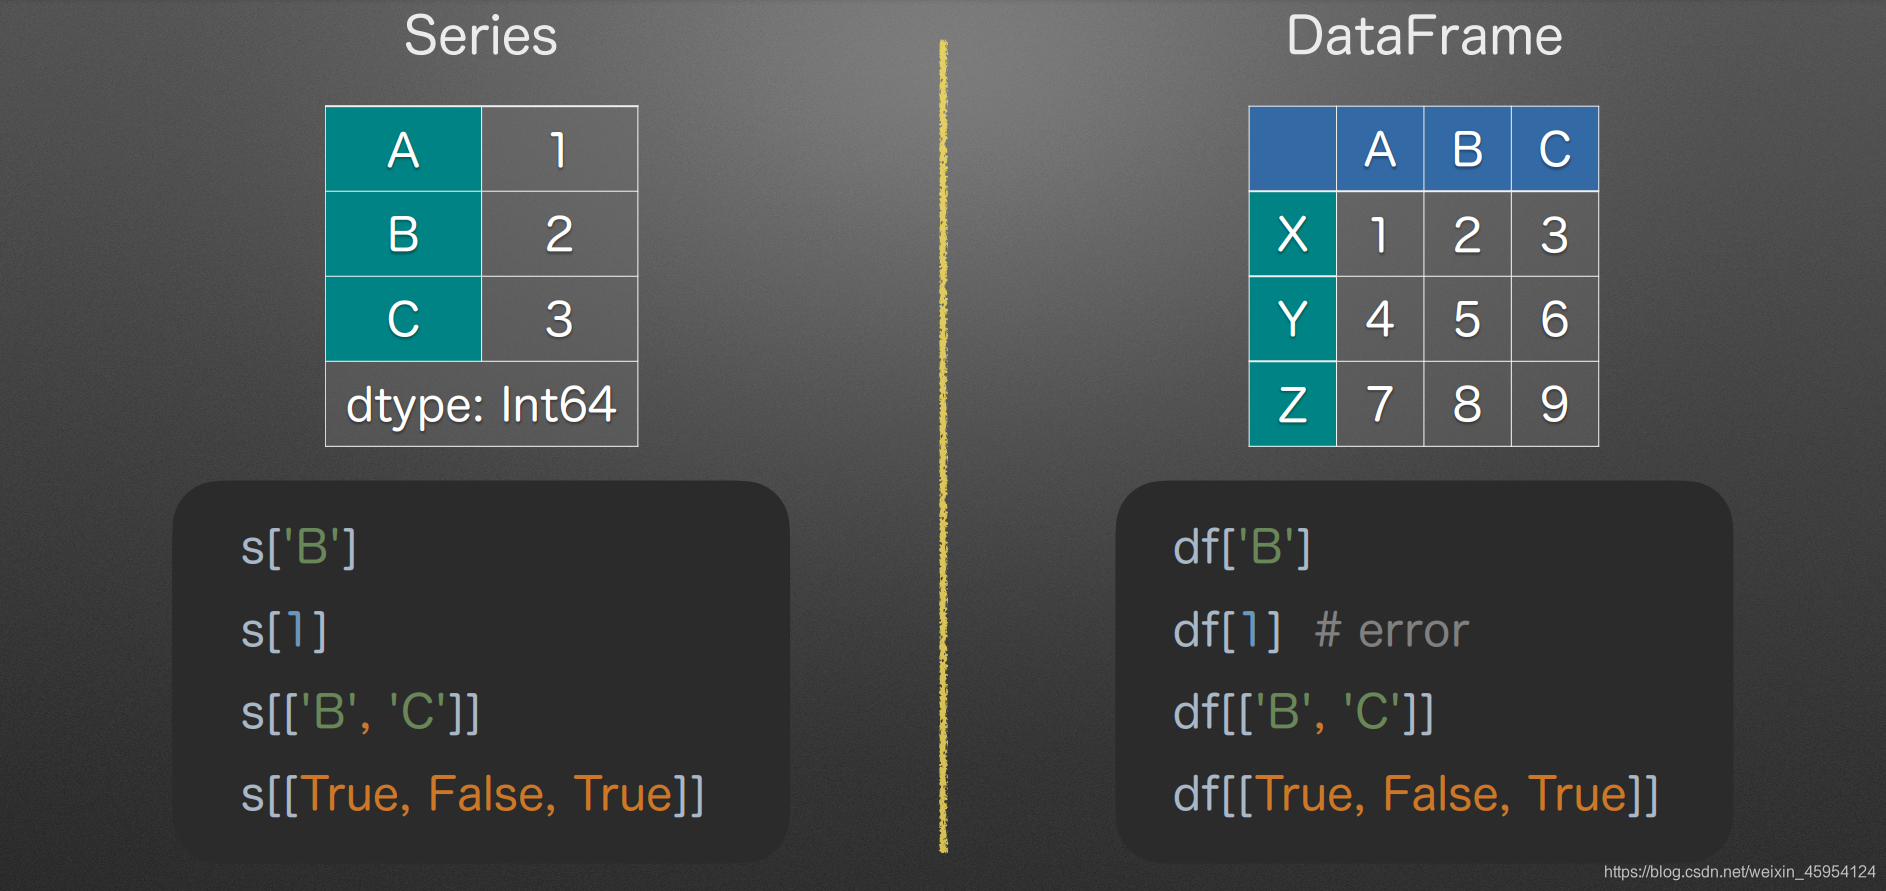Click the code line df[['B', 'C']]
Image resolution: width=1886 pixels, height=891 pixels.
point(1304,713)
